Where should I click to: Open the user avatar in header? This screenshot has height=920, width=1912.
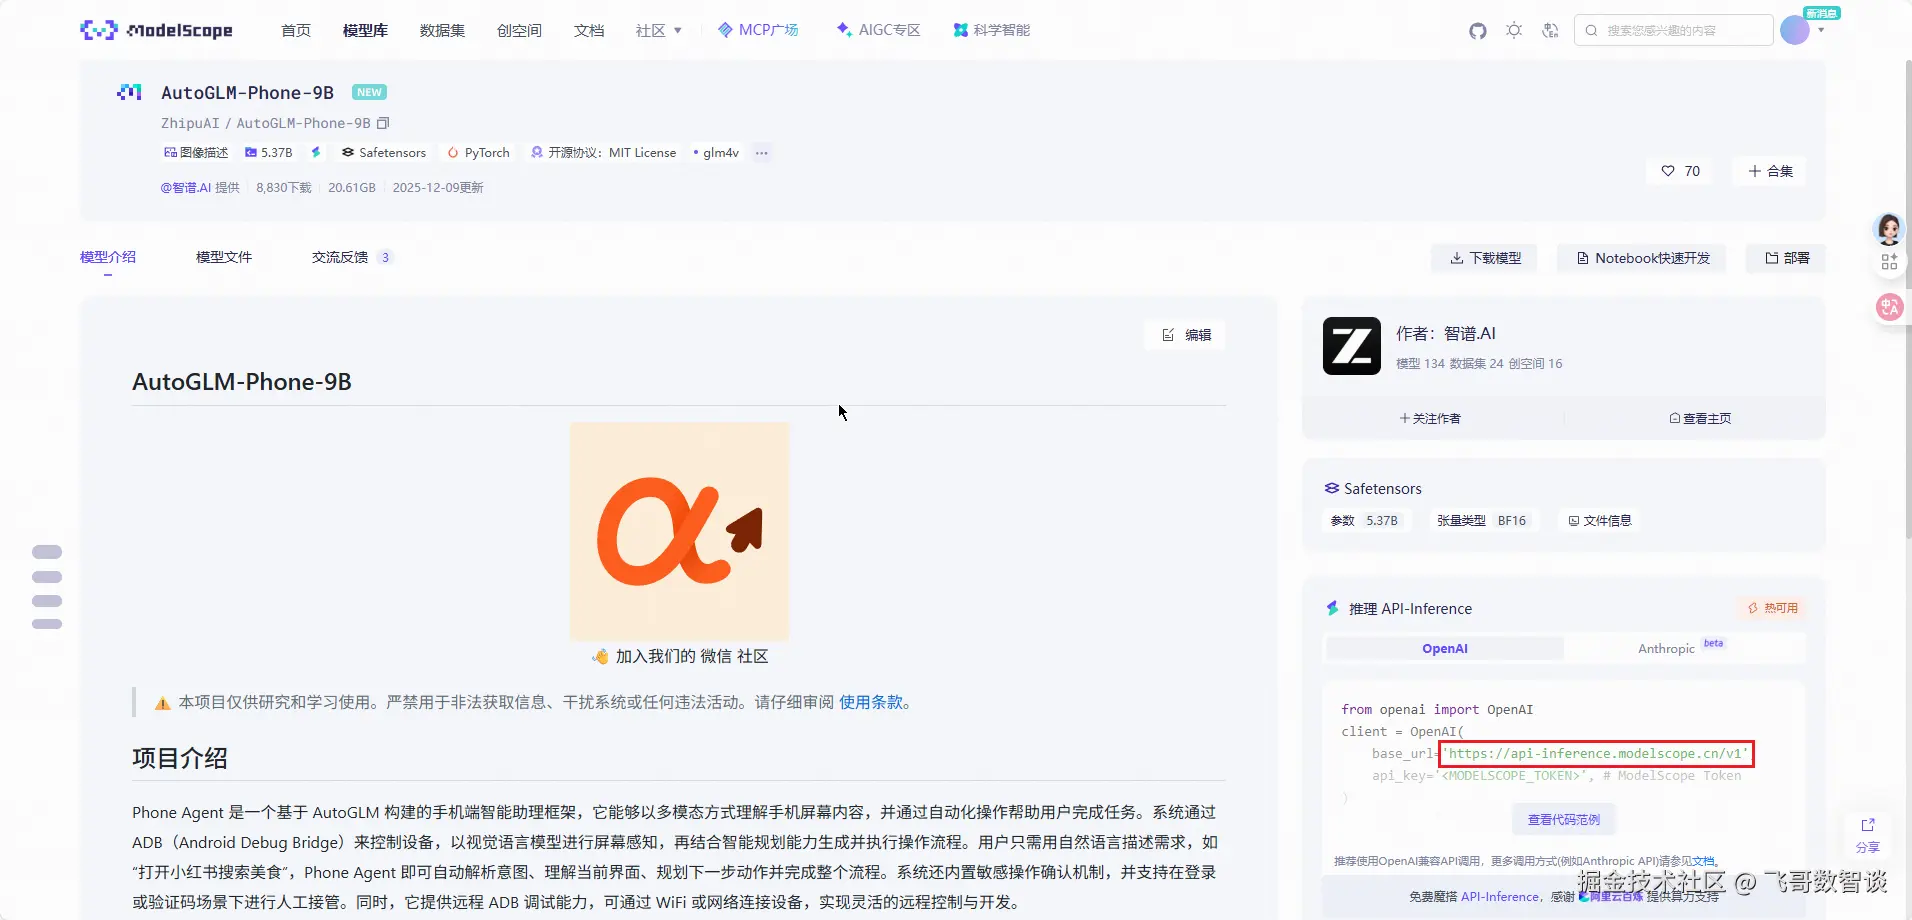[1795, 30]
